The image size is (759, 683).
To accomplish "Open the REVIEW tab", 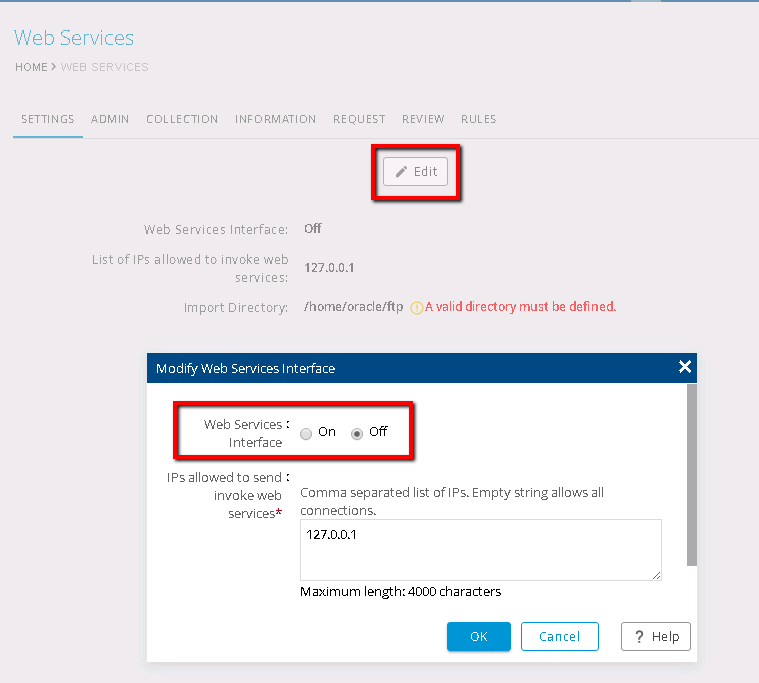I will click(423, 119).
